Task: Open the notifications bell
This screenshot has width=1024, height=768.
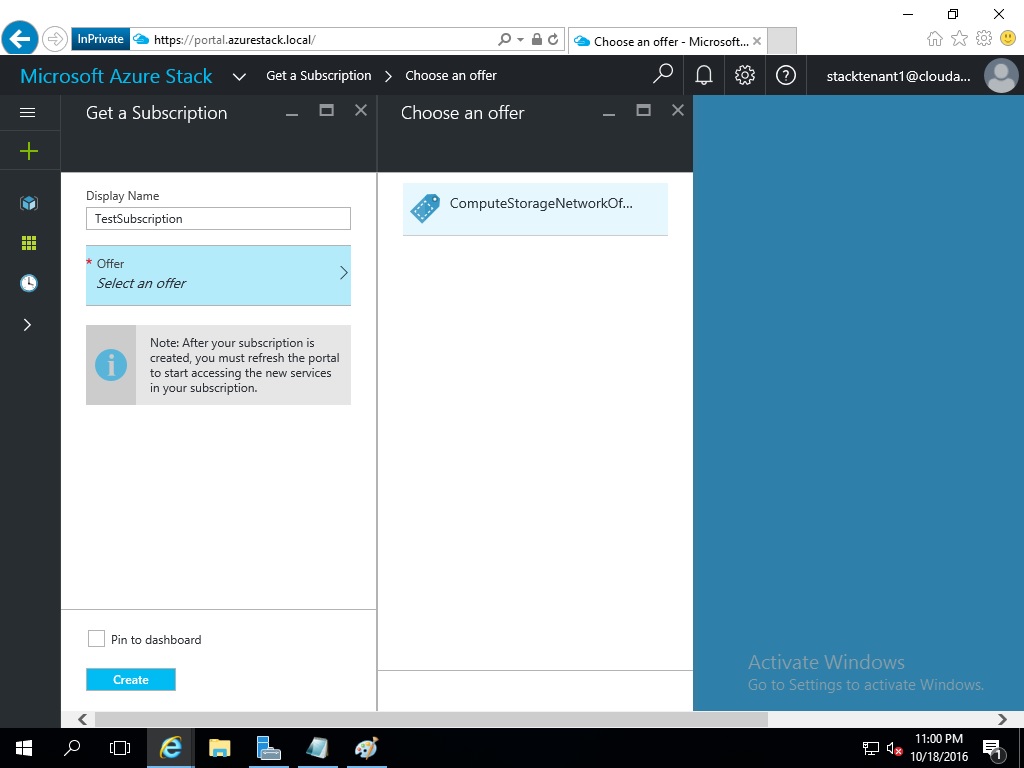Action: pos(703,75)
